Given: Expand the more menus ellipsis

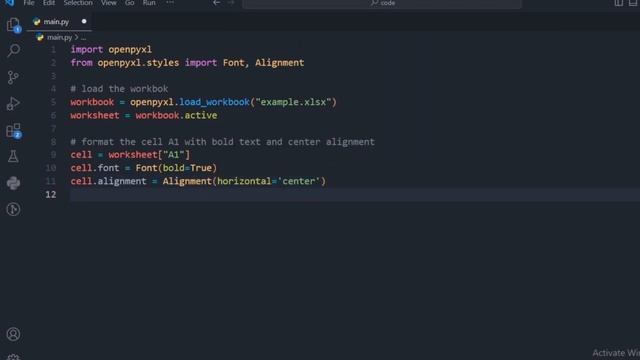Looking at the screenshot, I should 170,3.
